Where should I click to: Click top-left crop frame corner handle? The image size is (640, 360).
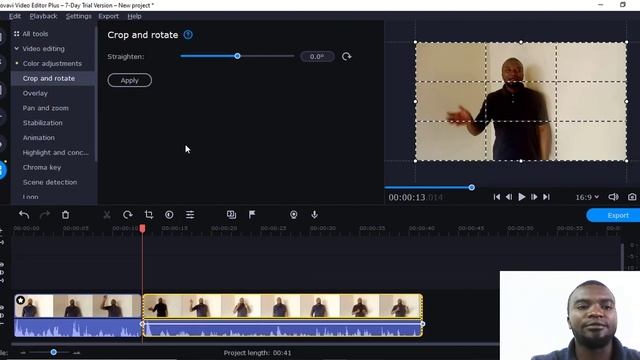point(416,42)
